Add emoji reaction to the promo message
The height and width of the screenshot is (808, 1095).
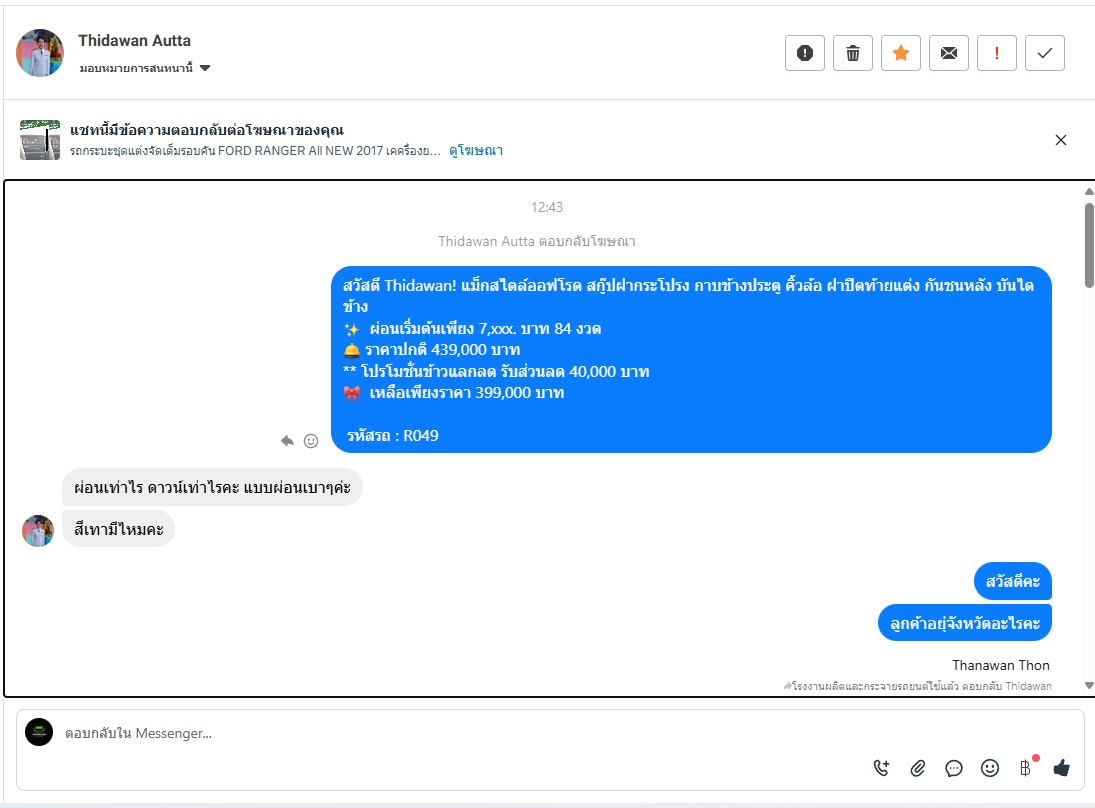click(311, 441)
